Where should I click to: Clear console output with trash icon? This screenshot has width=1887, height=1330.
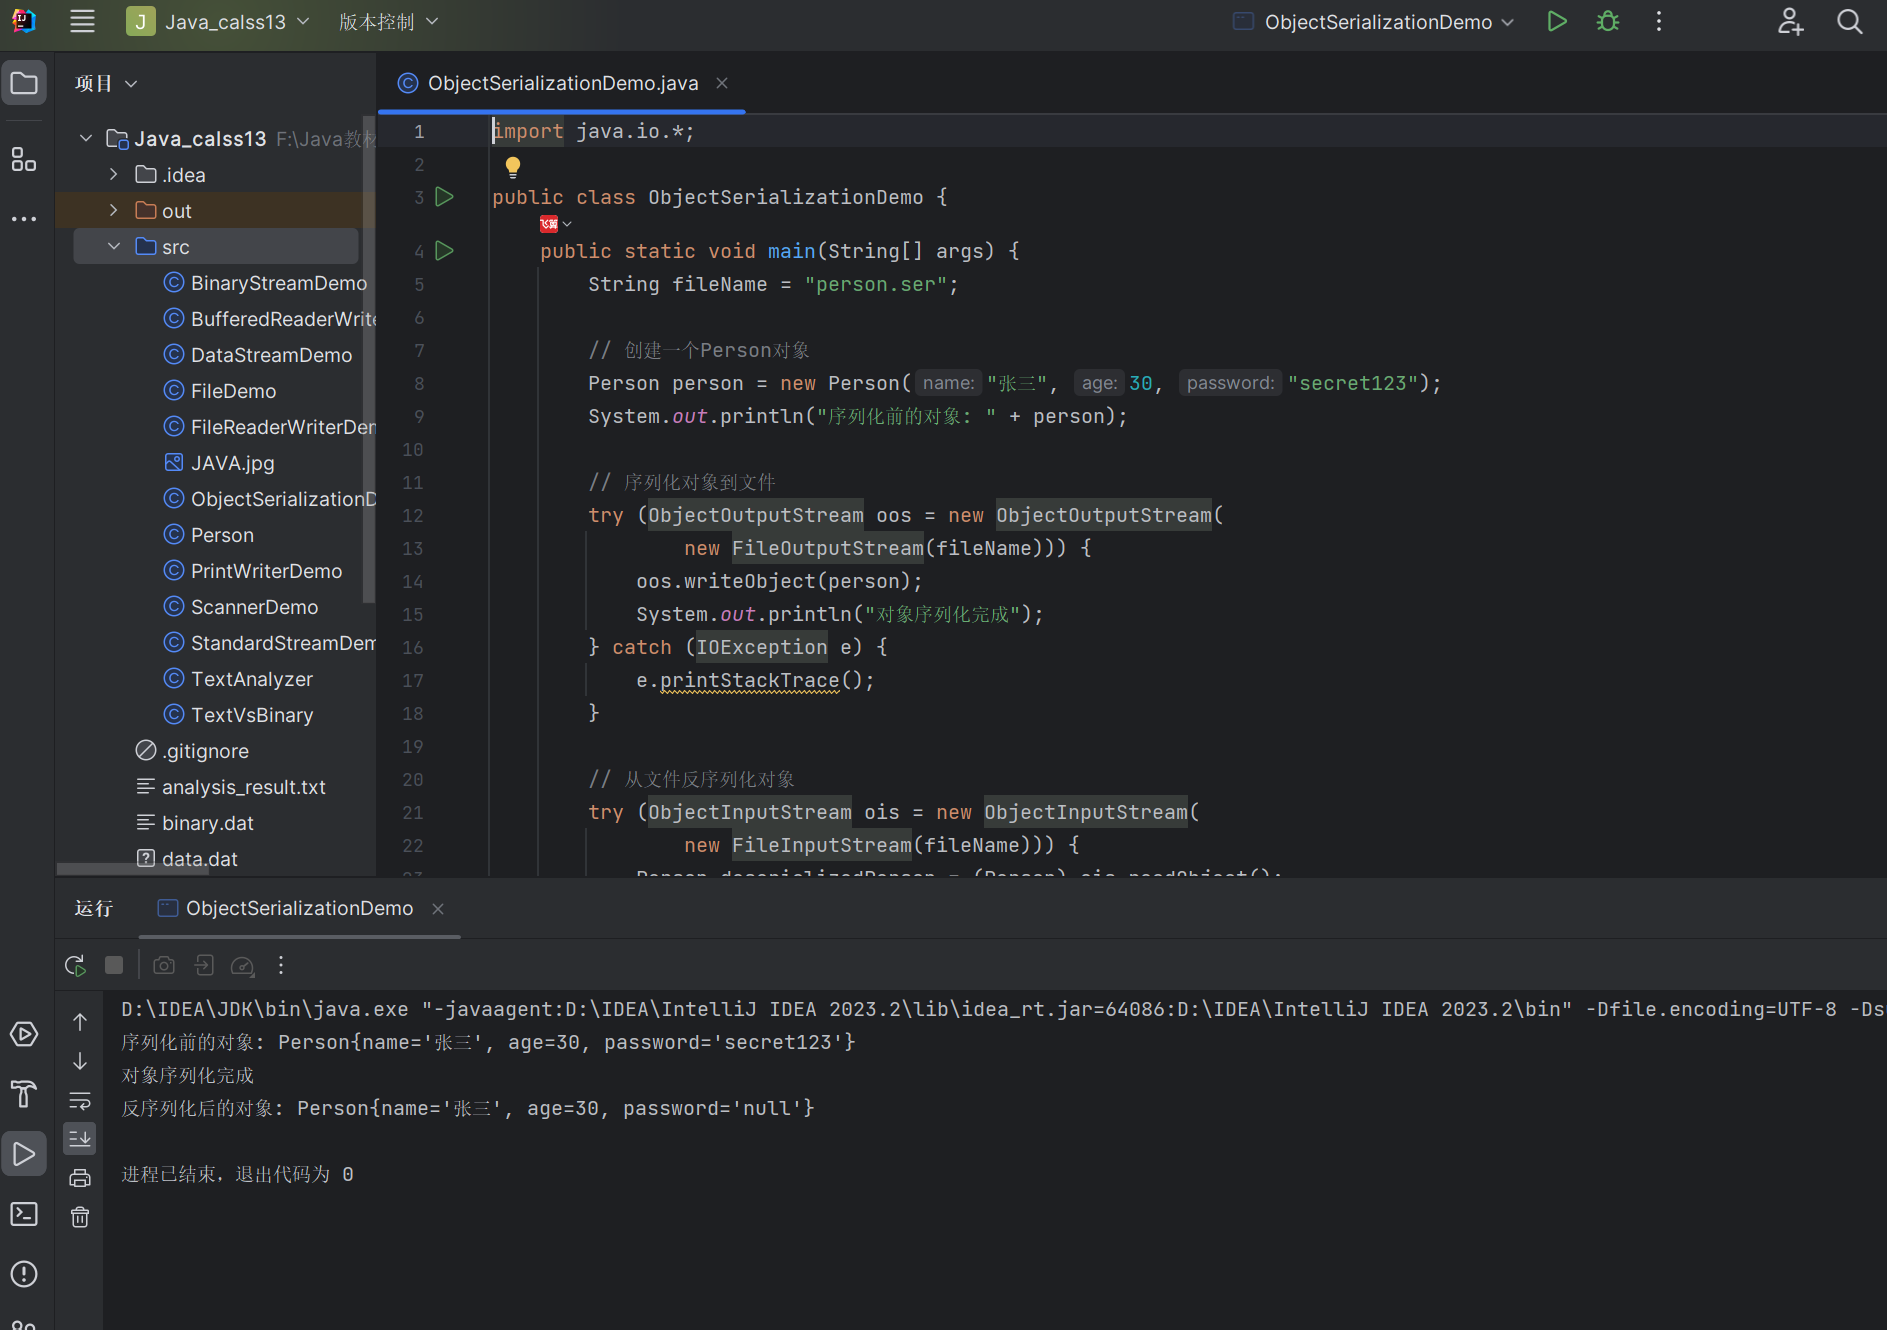click(x=80, y=1217)
